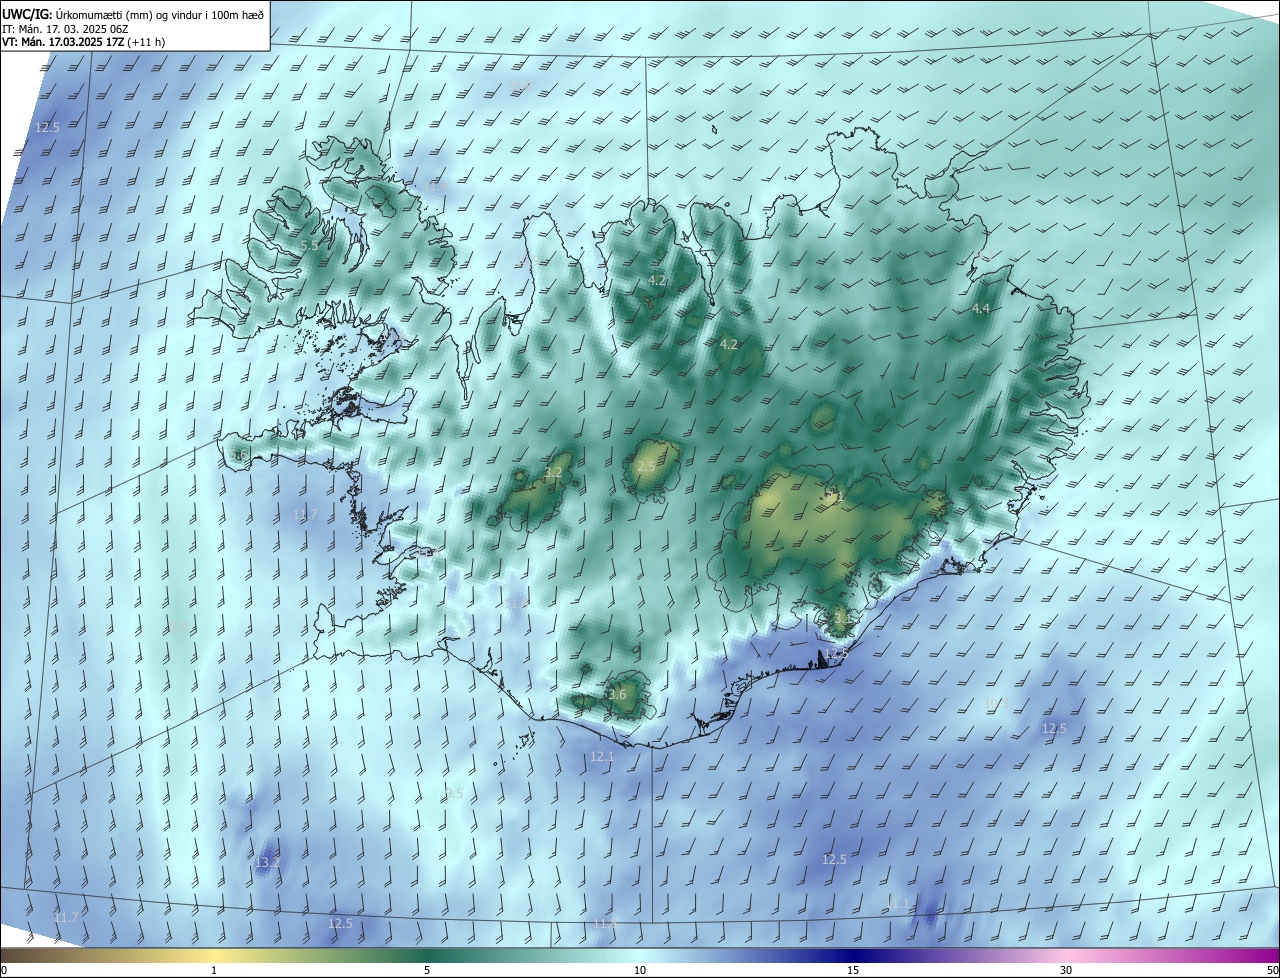Screen dimensions: 1280x978
Task: Click the '9.5' value in the southern sea
Action: (455, 793)
